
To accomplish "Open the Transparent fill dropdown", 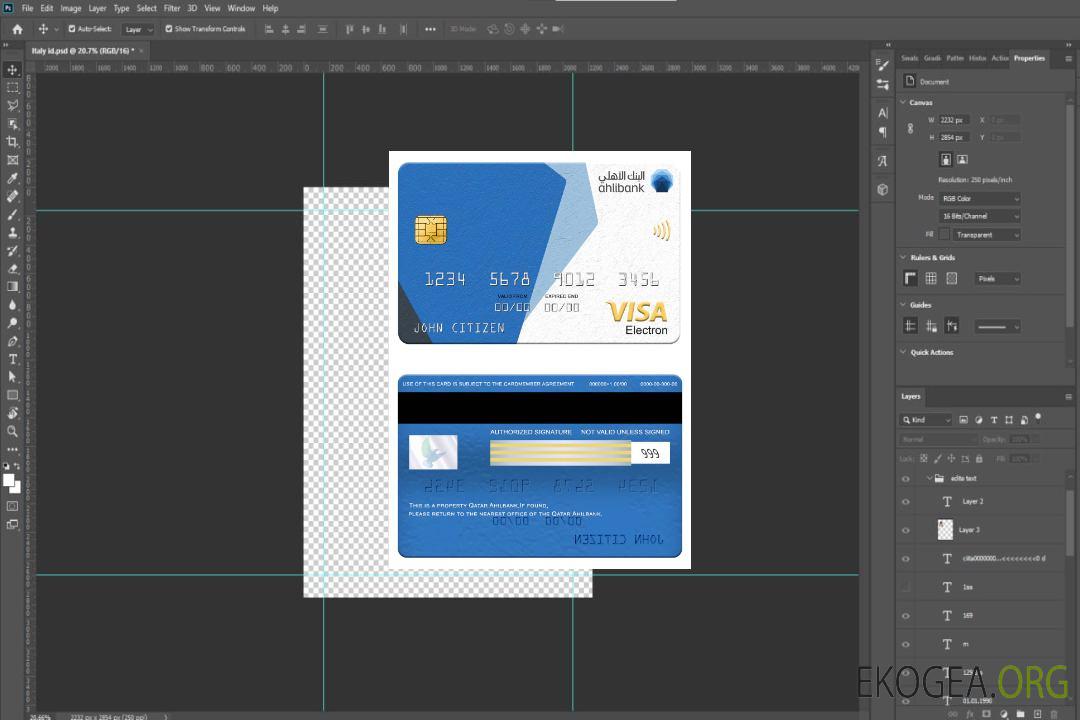I will 986,235.
